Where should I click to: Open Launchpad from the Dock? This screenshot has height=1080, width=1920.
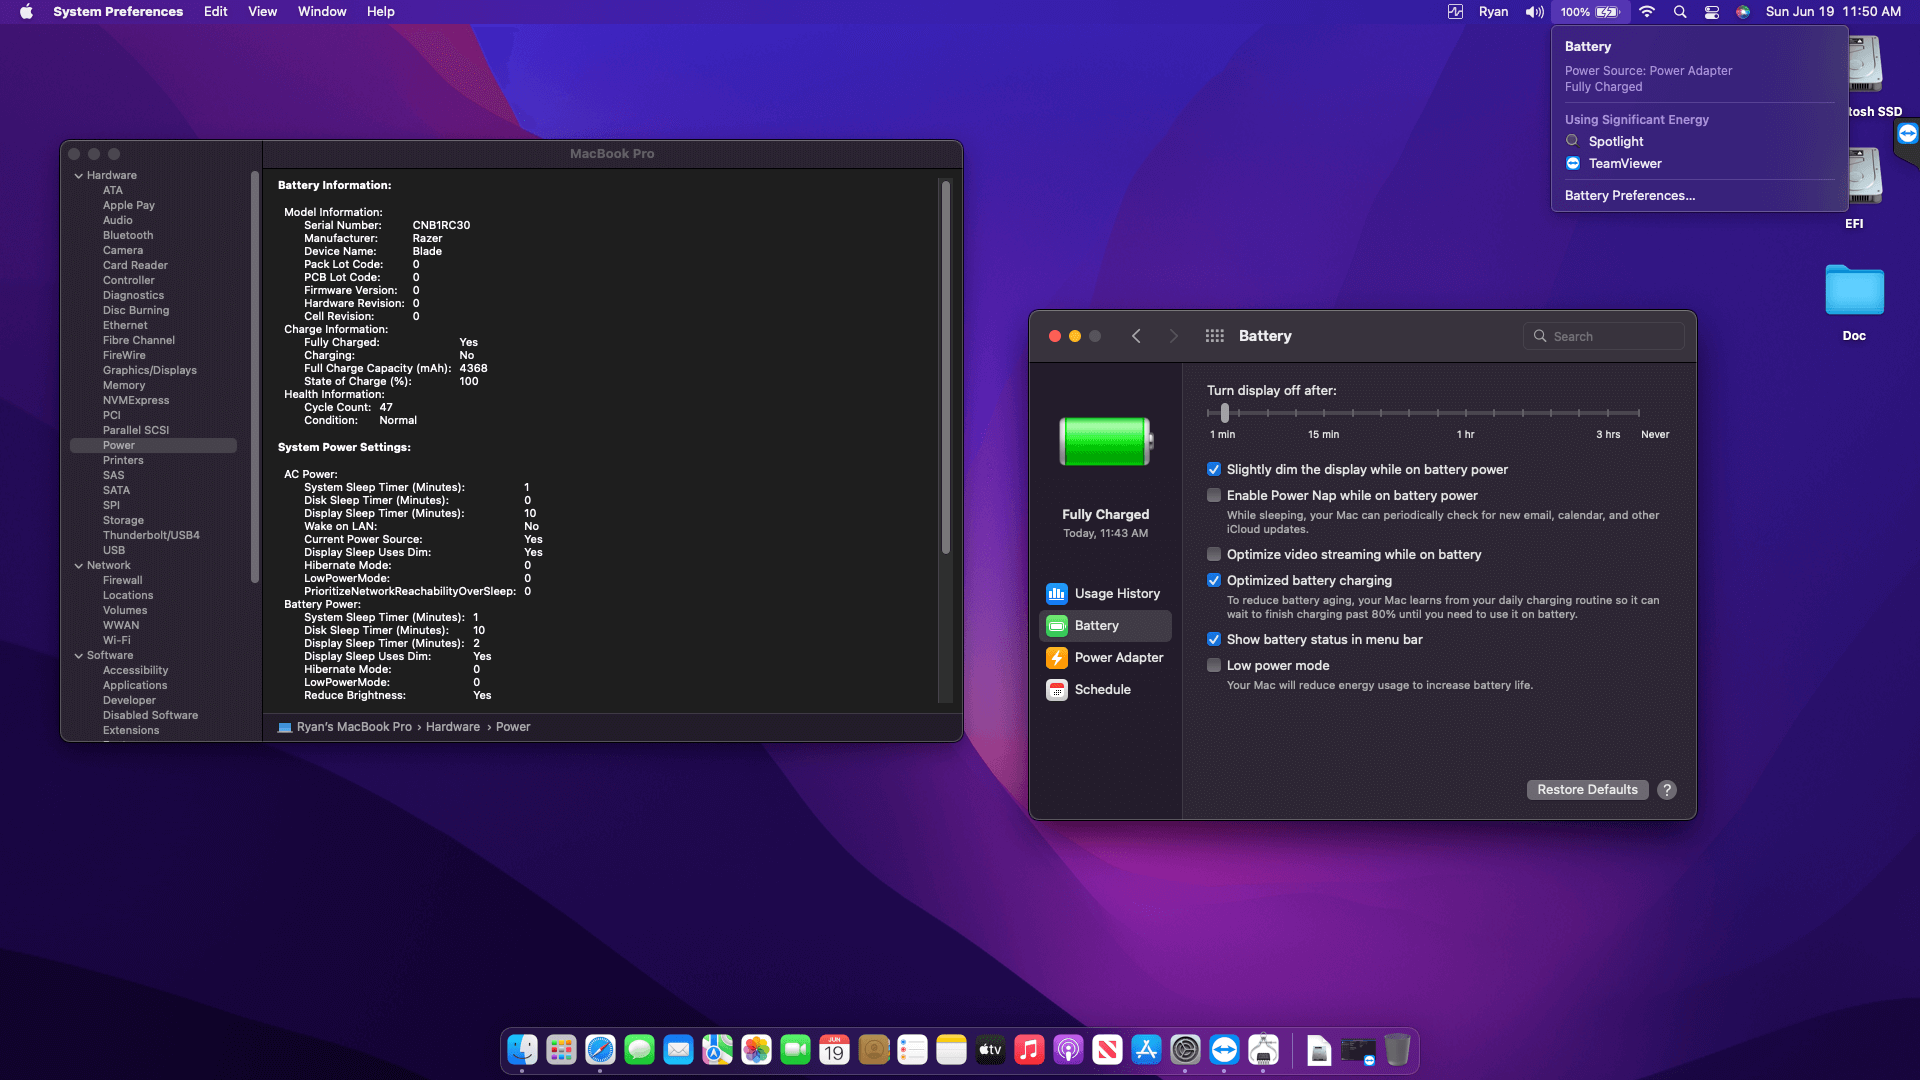point(561,1050)
